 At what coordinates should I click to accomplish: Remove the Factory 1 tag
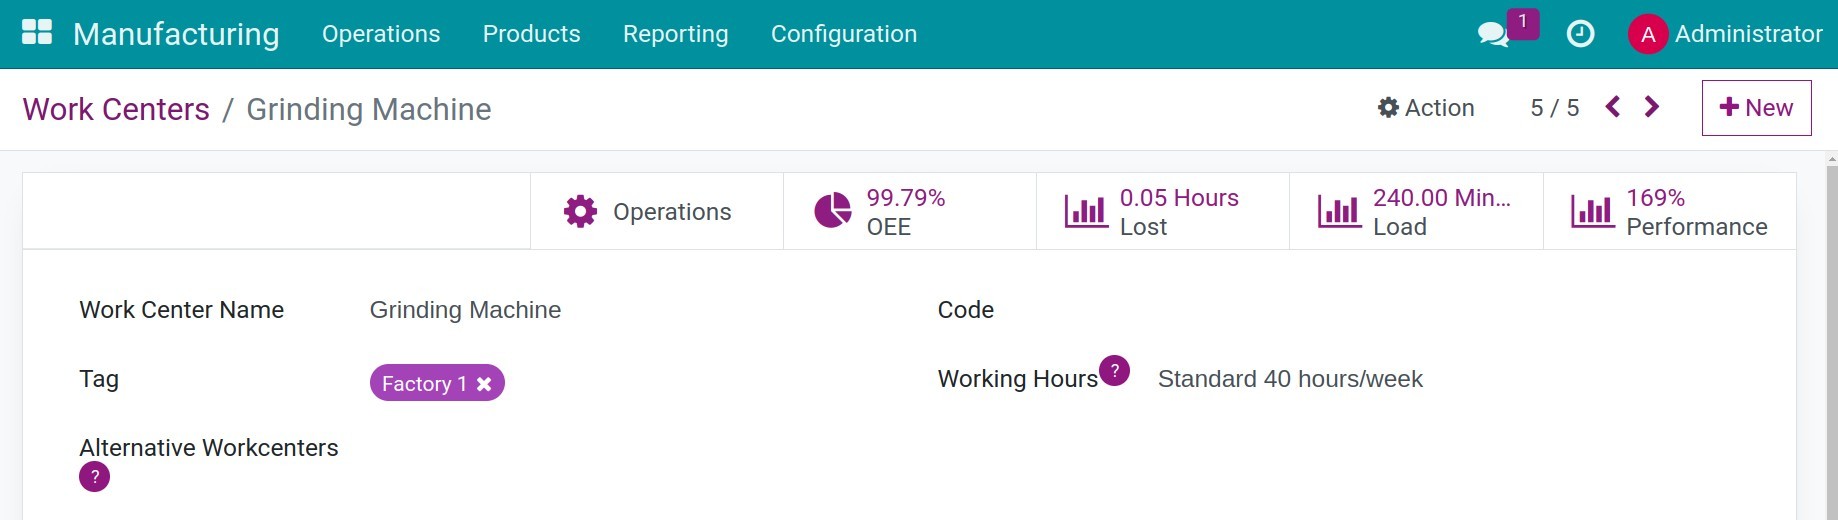pos(484,384)
